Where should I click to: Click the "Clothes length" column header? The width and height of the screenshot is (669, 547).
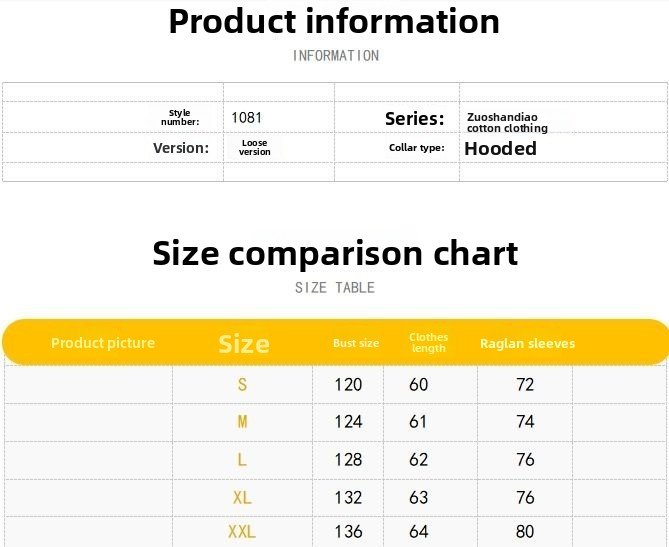point(429,343)
